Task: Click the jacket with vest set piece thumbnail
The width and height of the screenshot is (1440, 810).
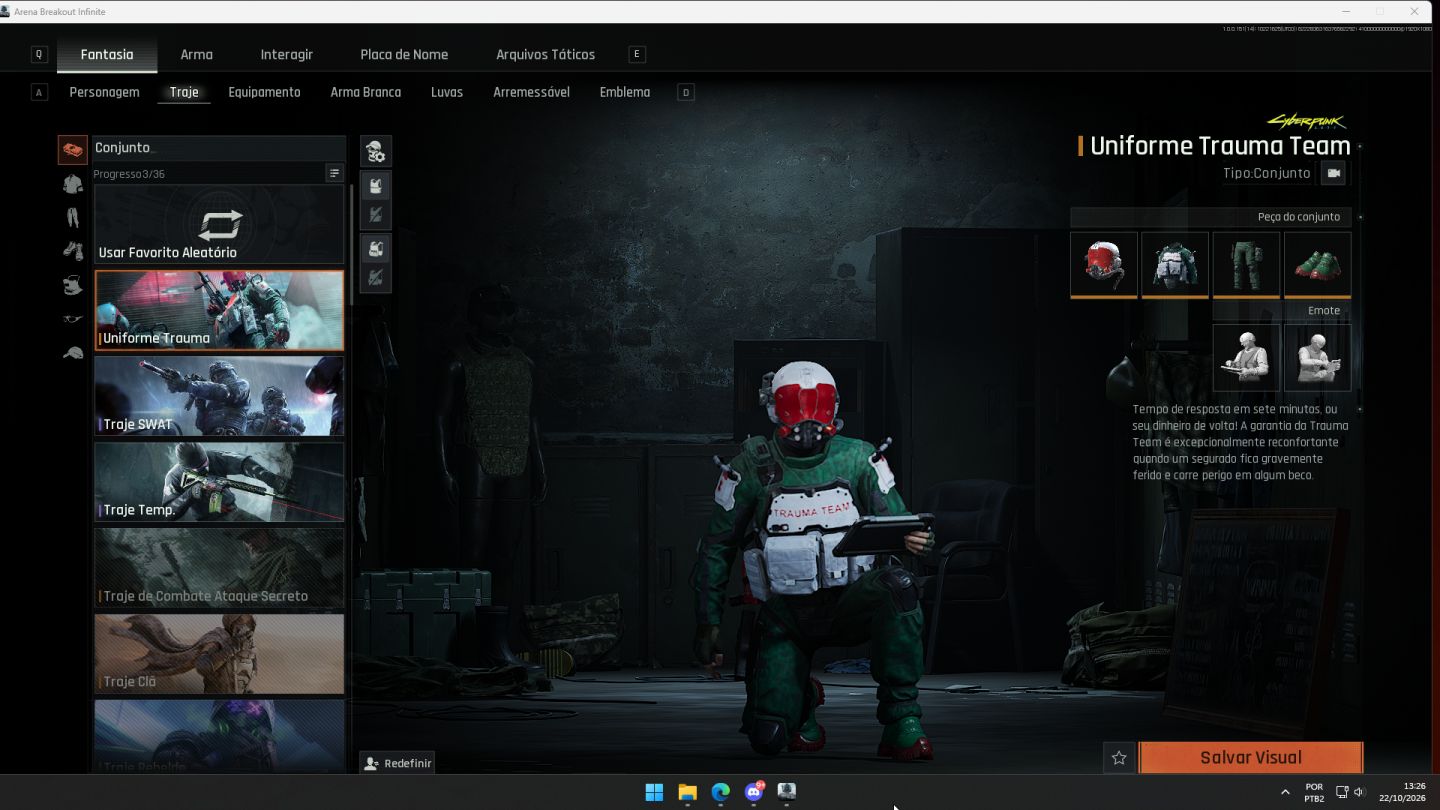Action: [1175, 265]
